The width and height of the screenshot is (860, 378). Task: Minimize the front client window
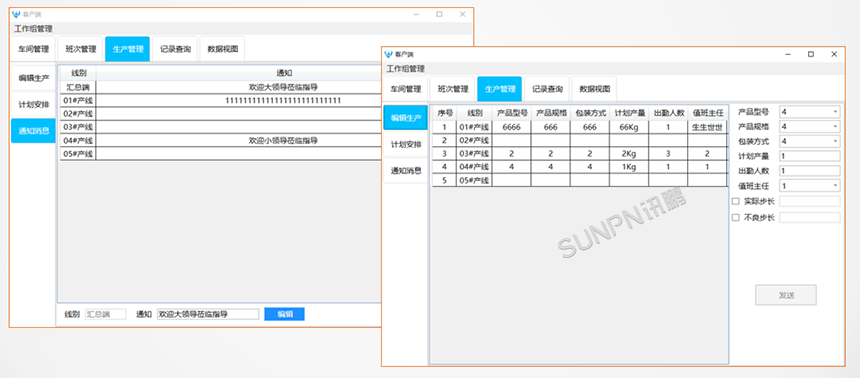click(788, 54)
